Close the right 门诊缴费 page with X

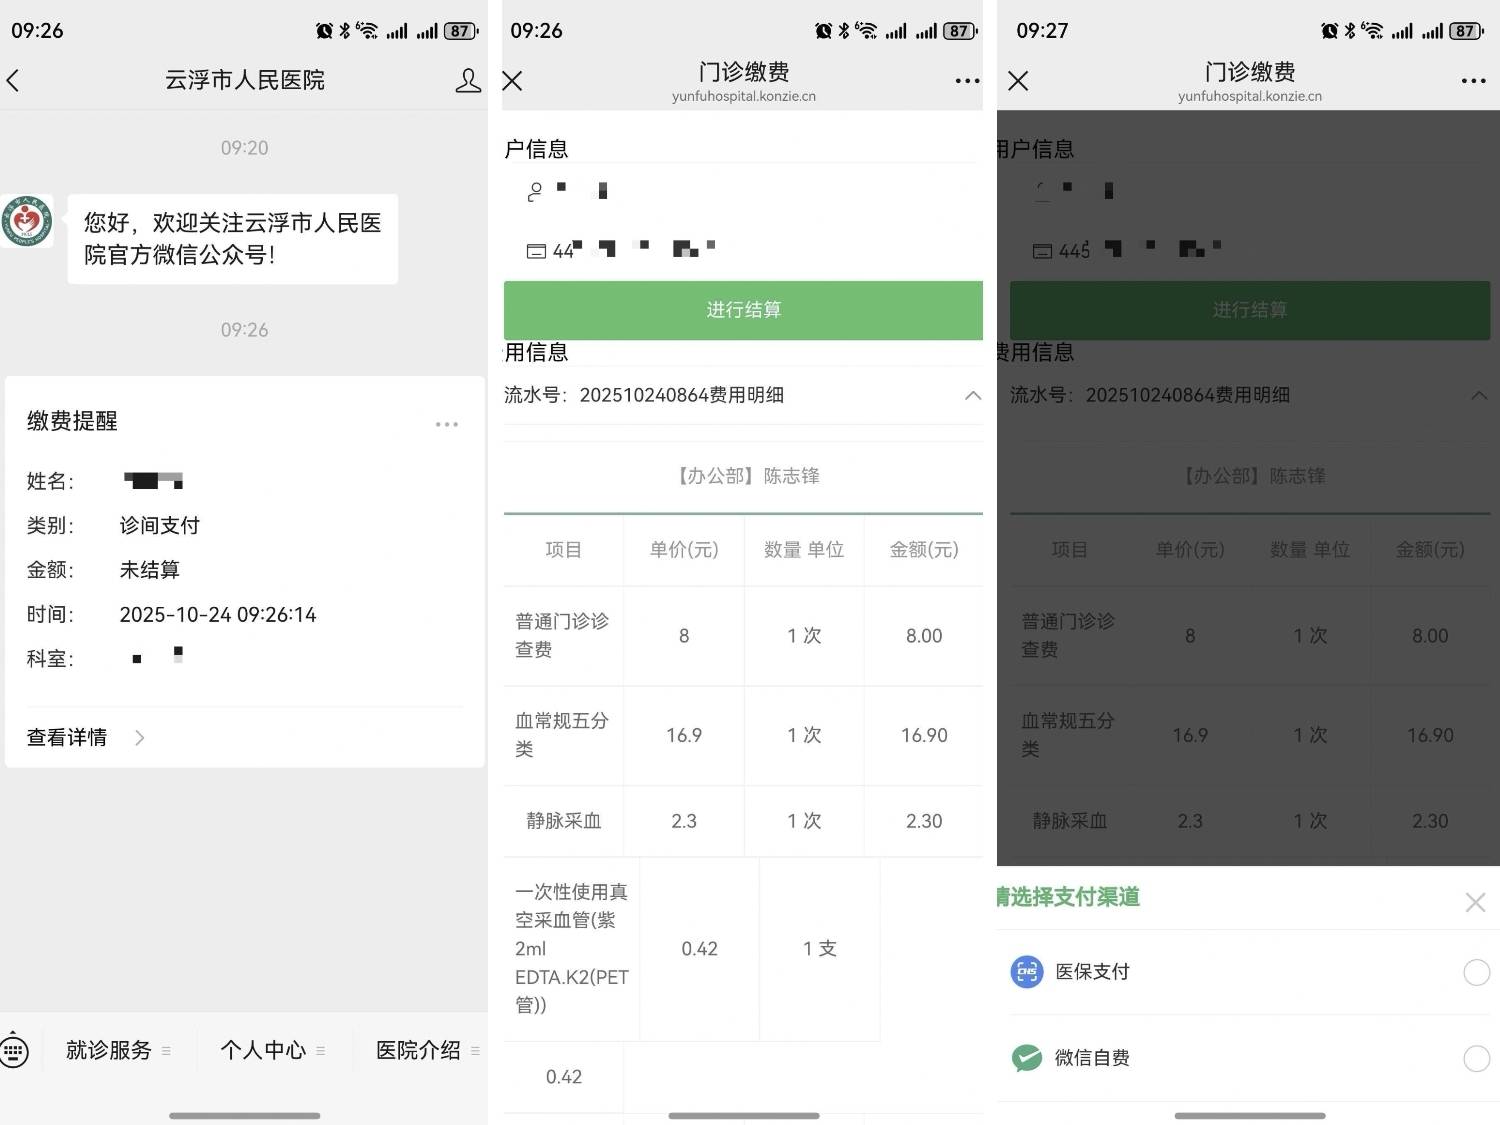[1018, 81]
